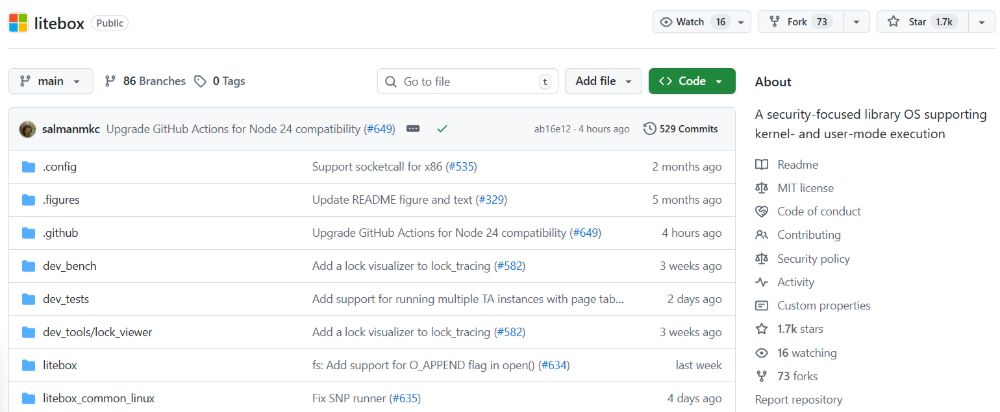Image resolution: width=1000 pixels, height=412 pixels.
Task: Click the Microsoft organization logo
Action: tap(19, 22)
